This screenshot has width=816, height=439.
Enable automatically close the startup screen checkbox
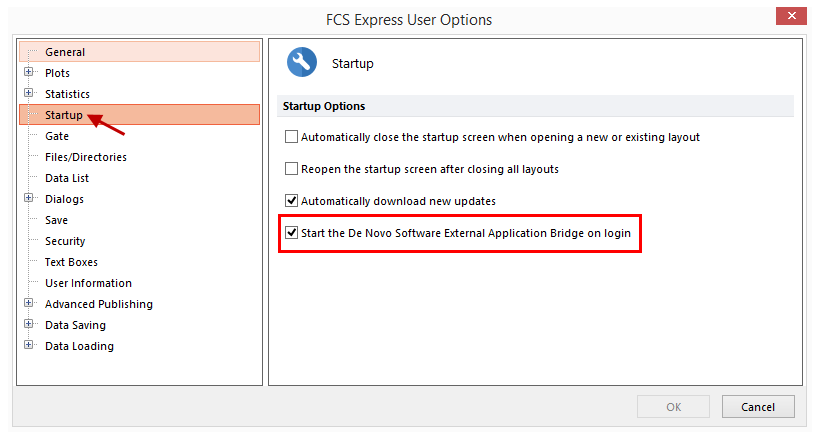point(292,137)
